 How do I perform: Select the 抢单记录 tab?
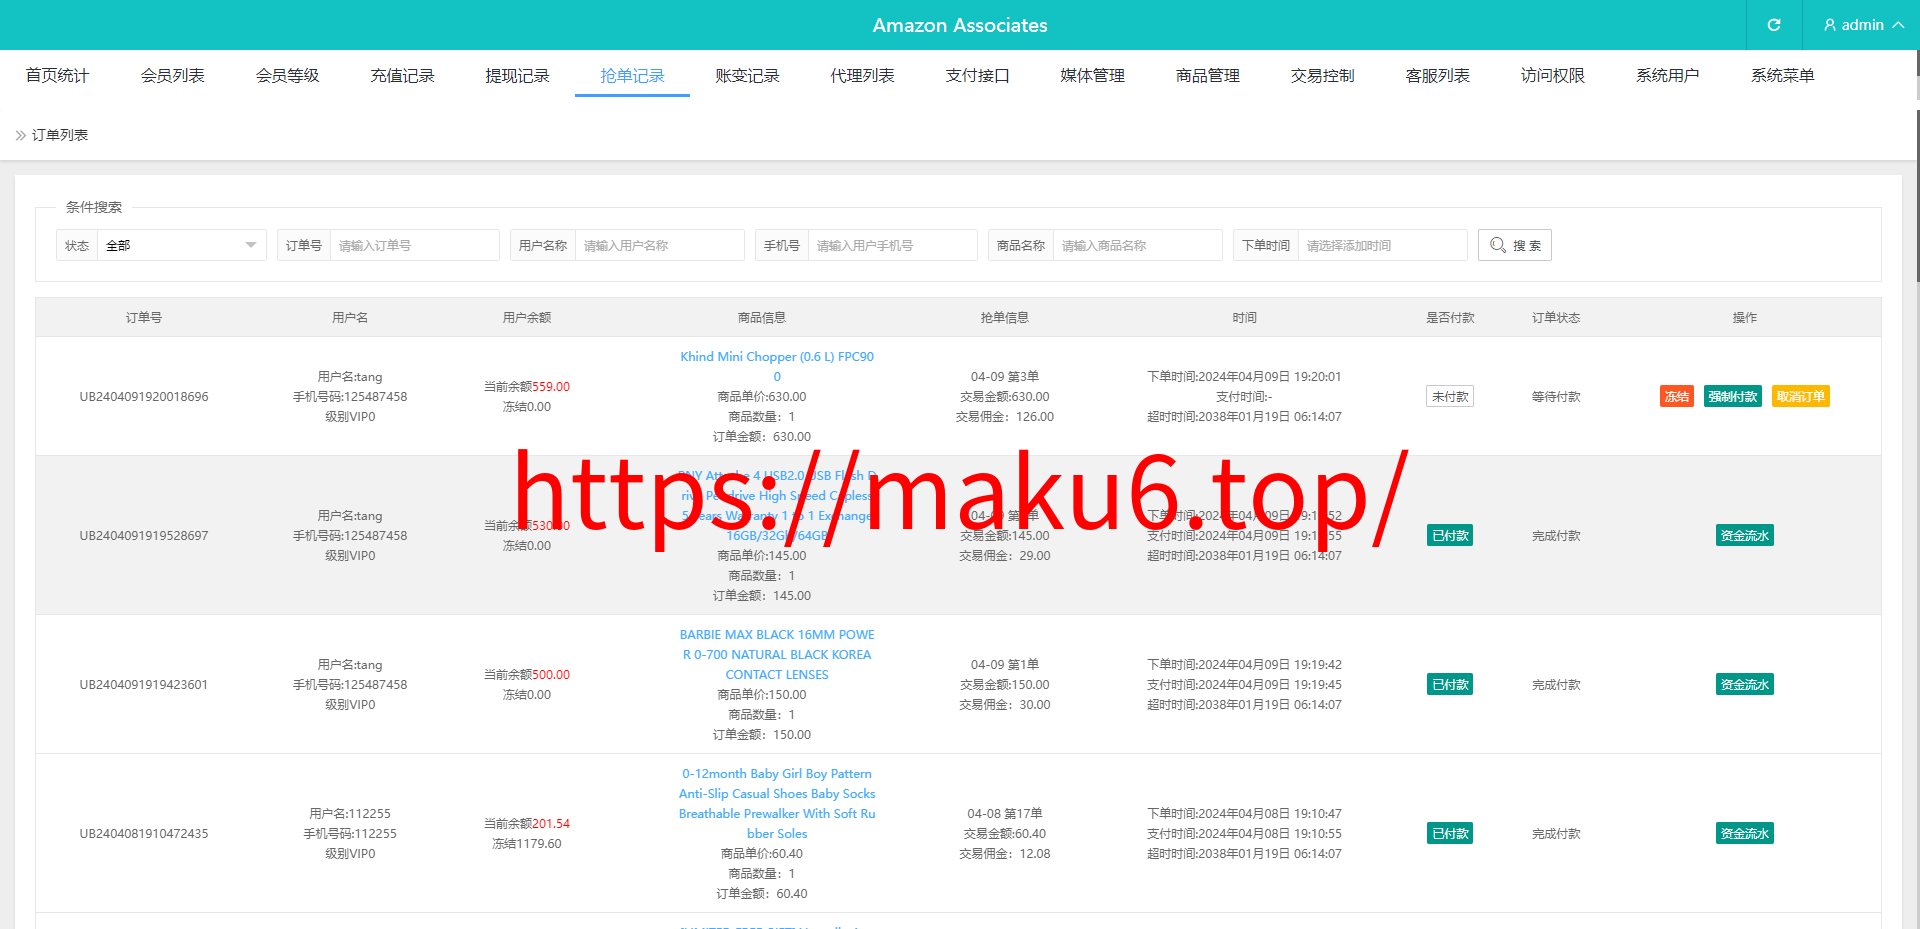pyautogui.click(x=632, y=75)
